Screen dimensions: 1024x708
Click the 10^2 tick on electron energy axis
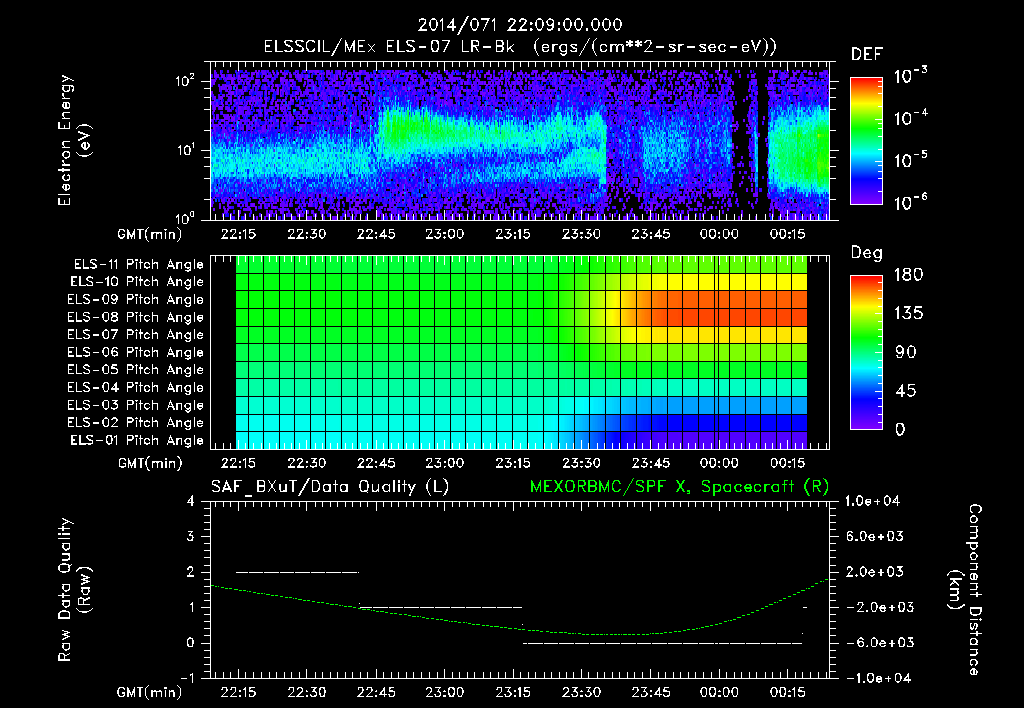tap(185, 81)
